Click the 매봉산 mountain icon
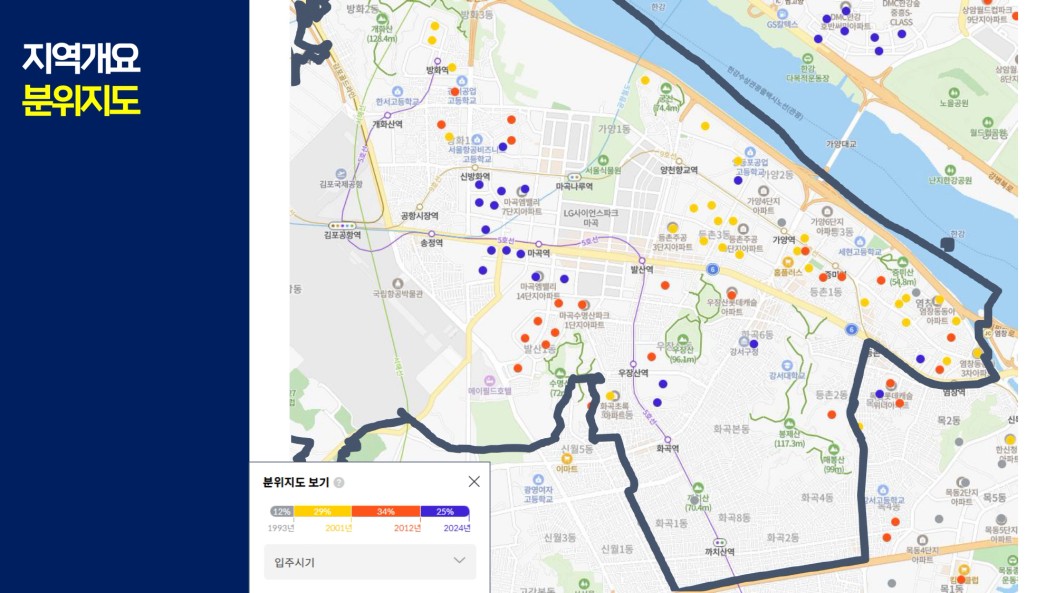The height and width of the screenshot is (593, 1055). click(833, 450)
